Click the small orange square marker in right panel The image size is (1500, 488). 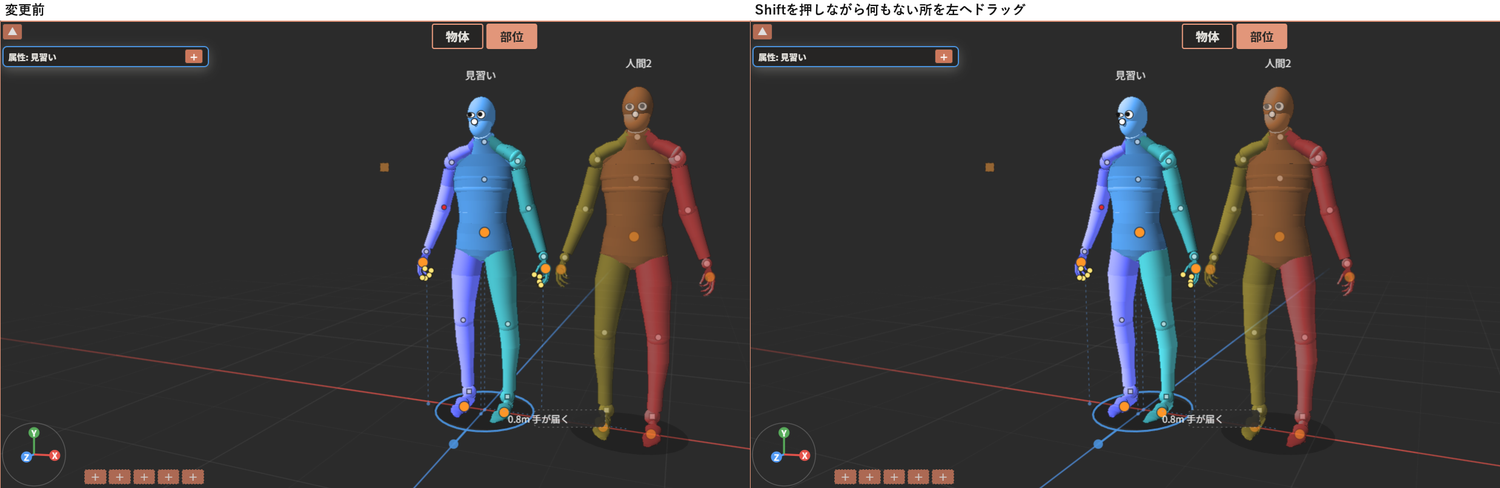990,167
